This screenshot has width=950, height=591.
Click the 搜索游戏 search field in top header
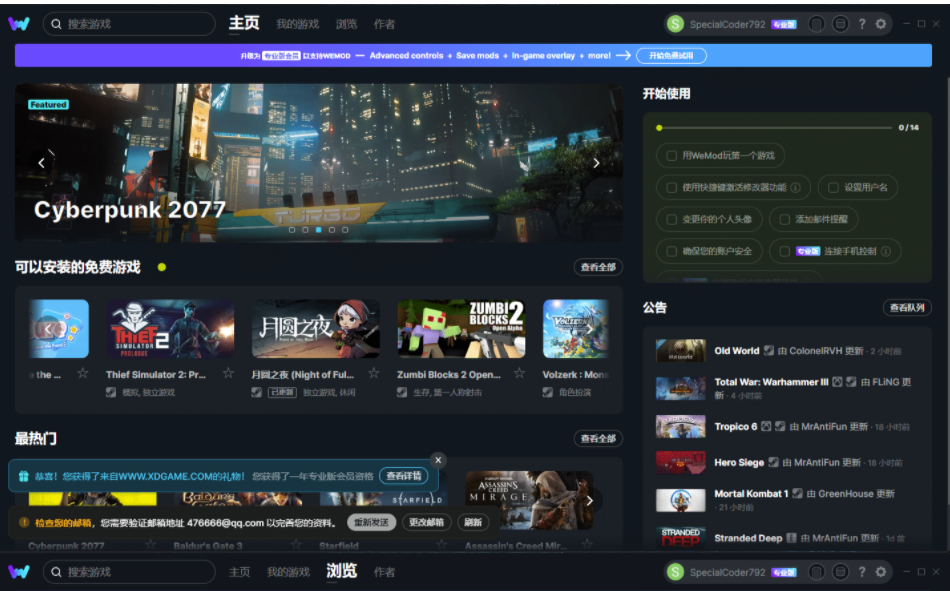coord(129,24)
